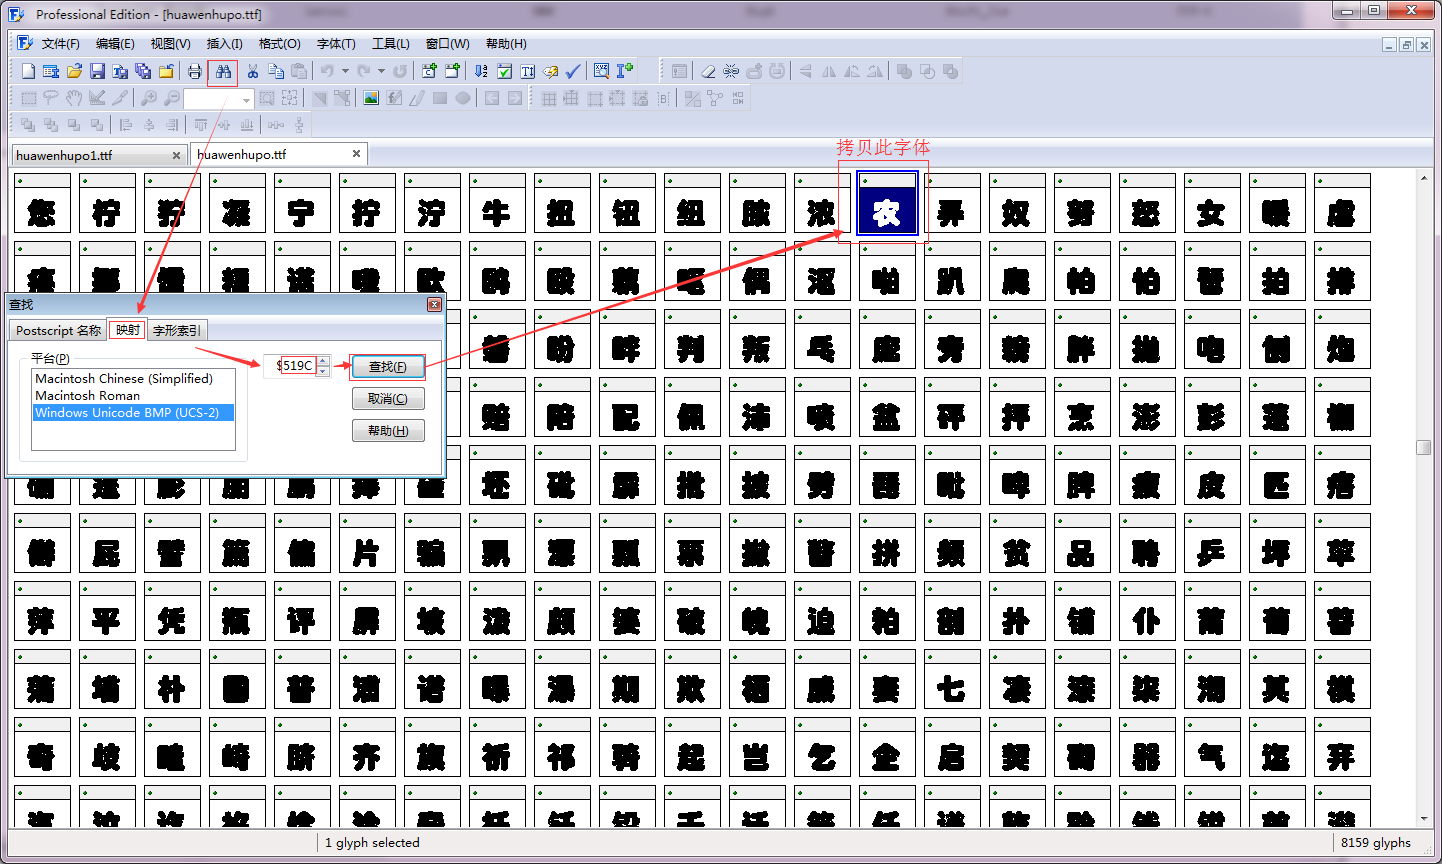Click the Undo arrow icon
Image resolution: width=1442 pixels, height=864 pixels.
(327, 71)
